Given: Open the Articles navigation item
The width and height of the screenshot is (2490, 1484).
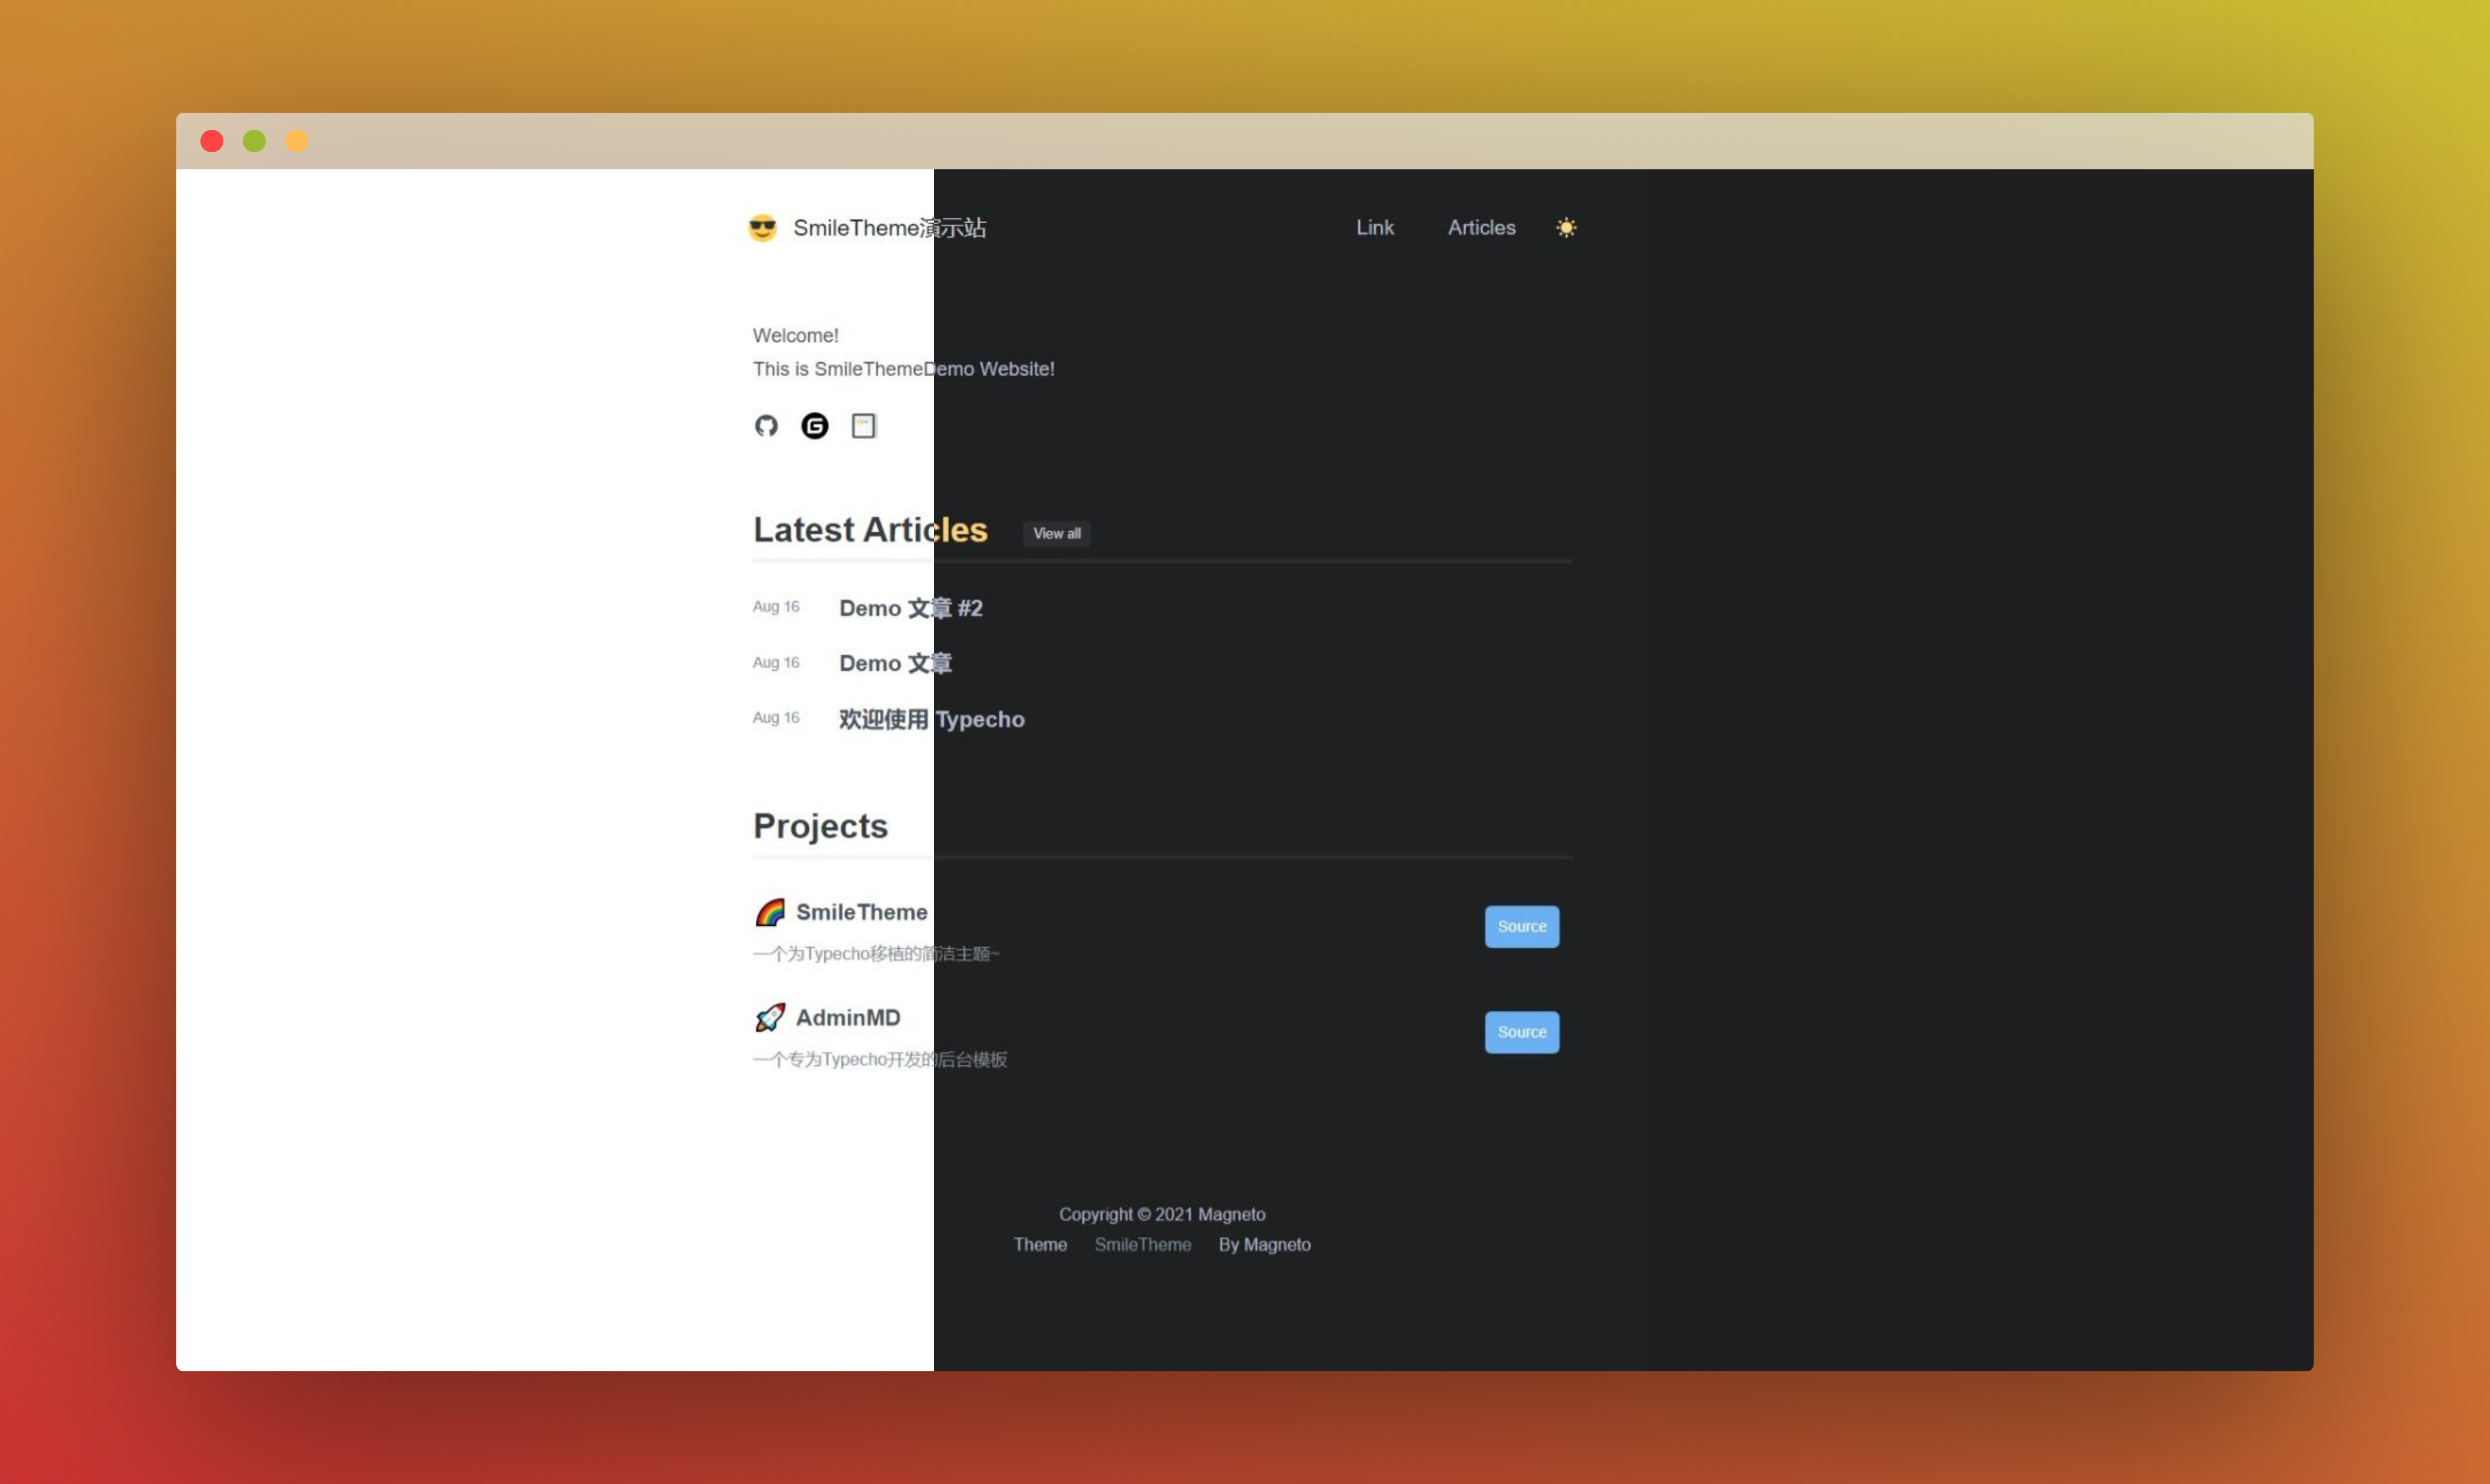Looking at the screenshot, I should pyautogui.click(x=1481, y=228).
